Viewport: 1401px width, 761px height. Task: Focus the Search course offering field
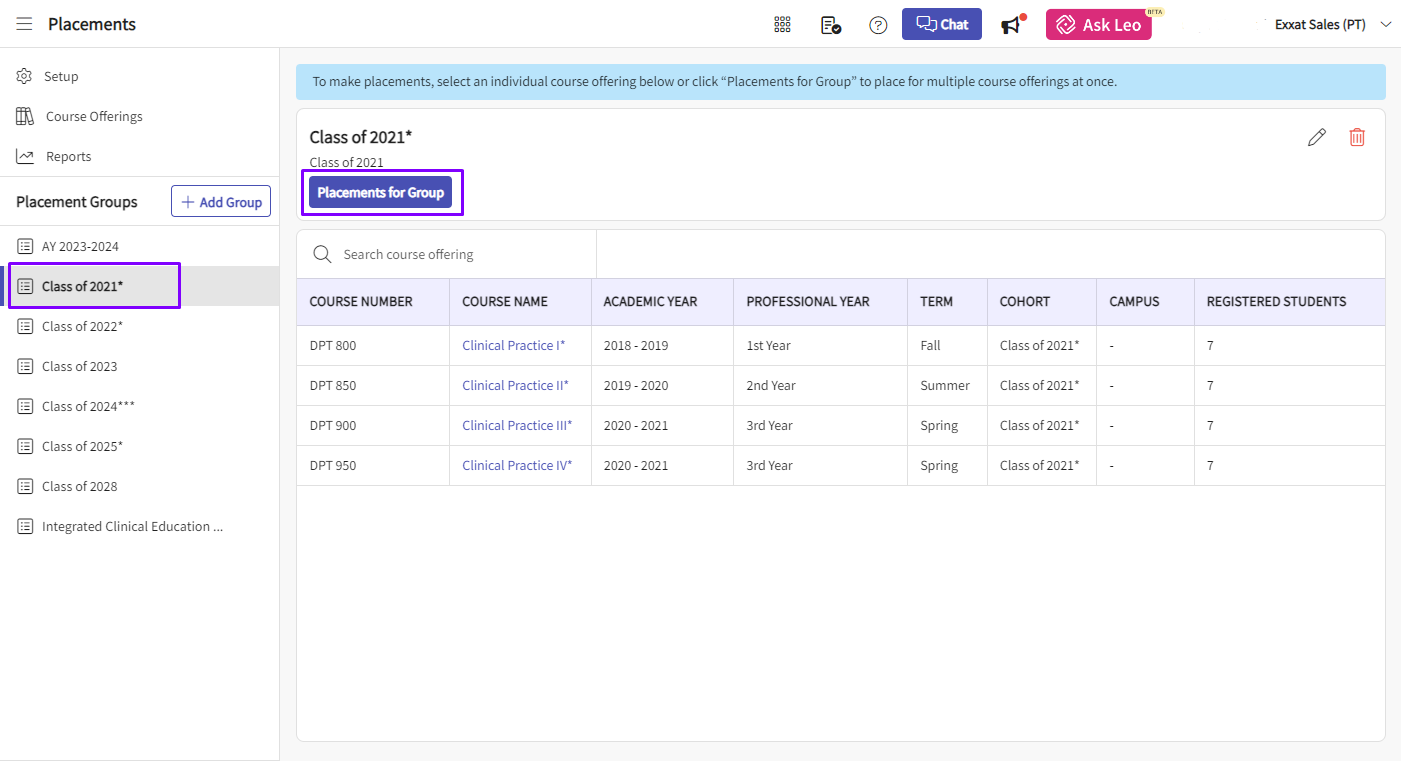(460, 254)
